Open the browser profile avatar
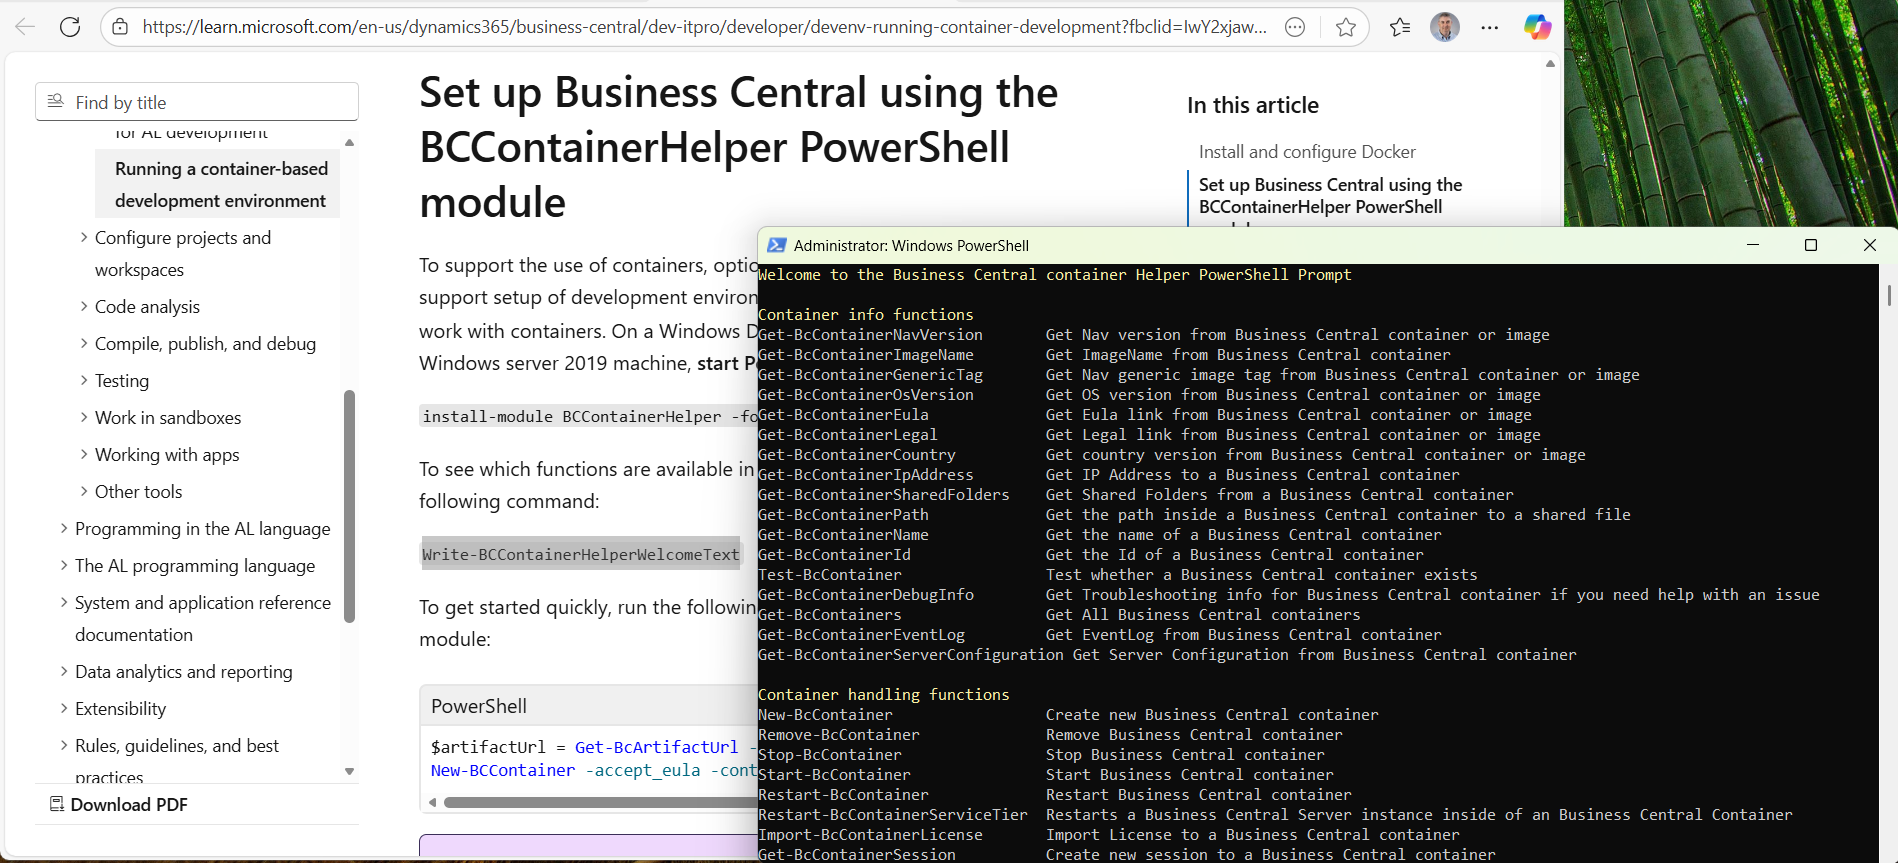This screenshot has width=1898, height=863. pyautogui.click(x=1445, y=27)
